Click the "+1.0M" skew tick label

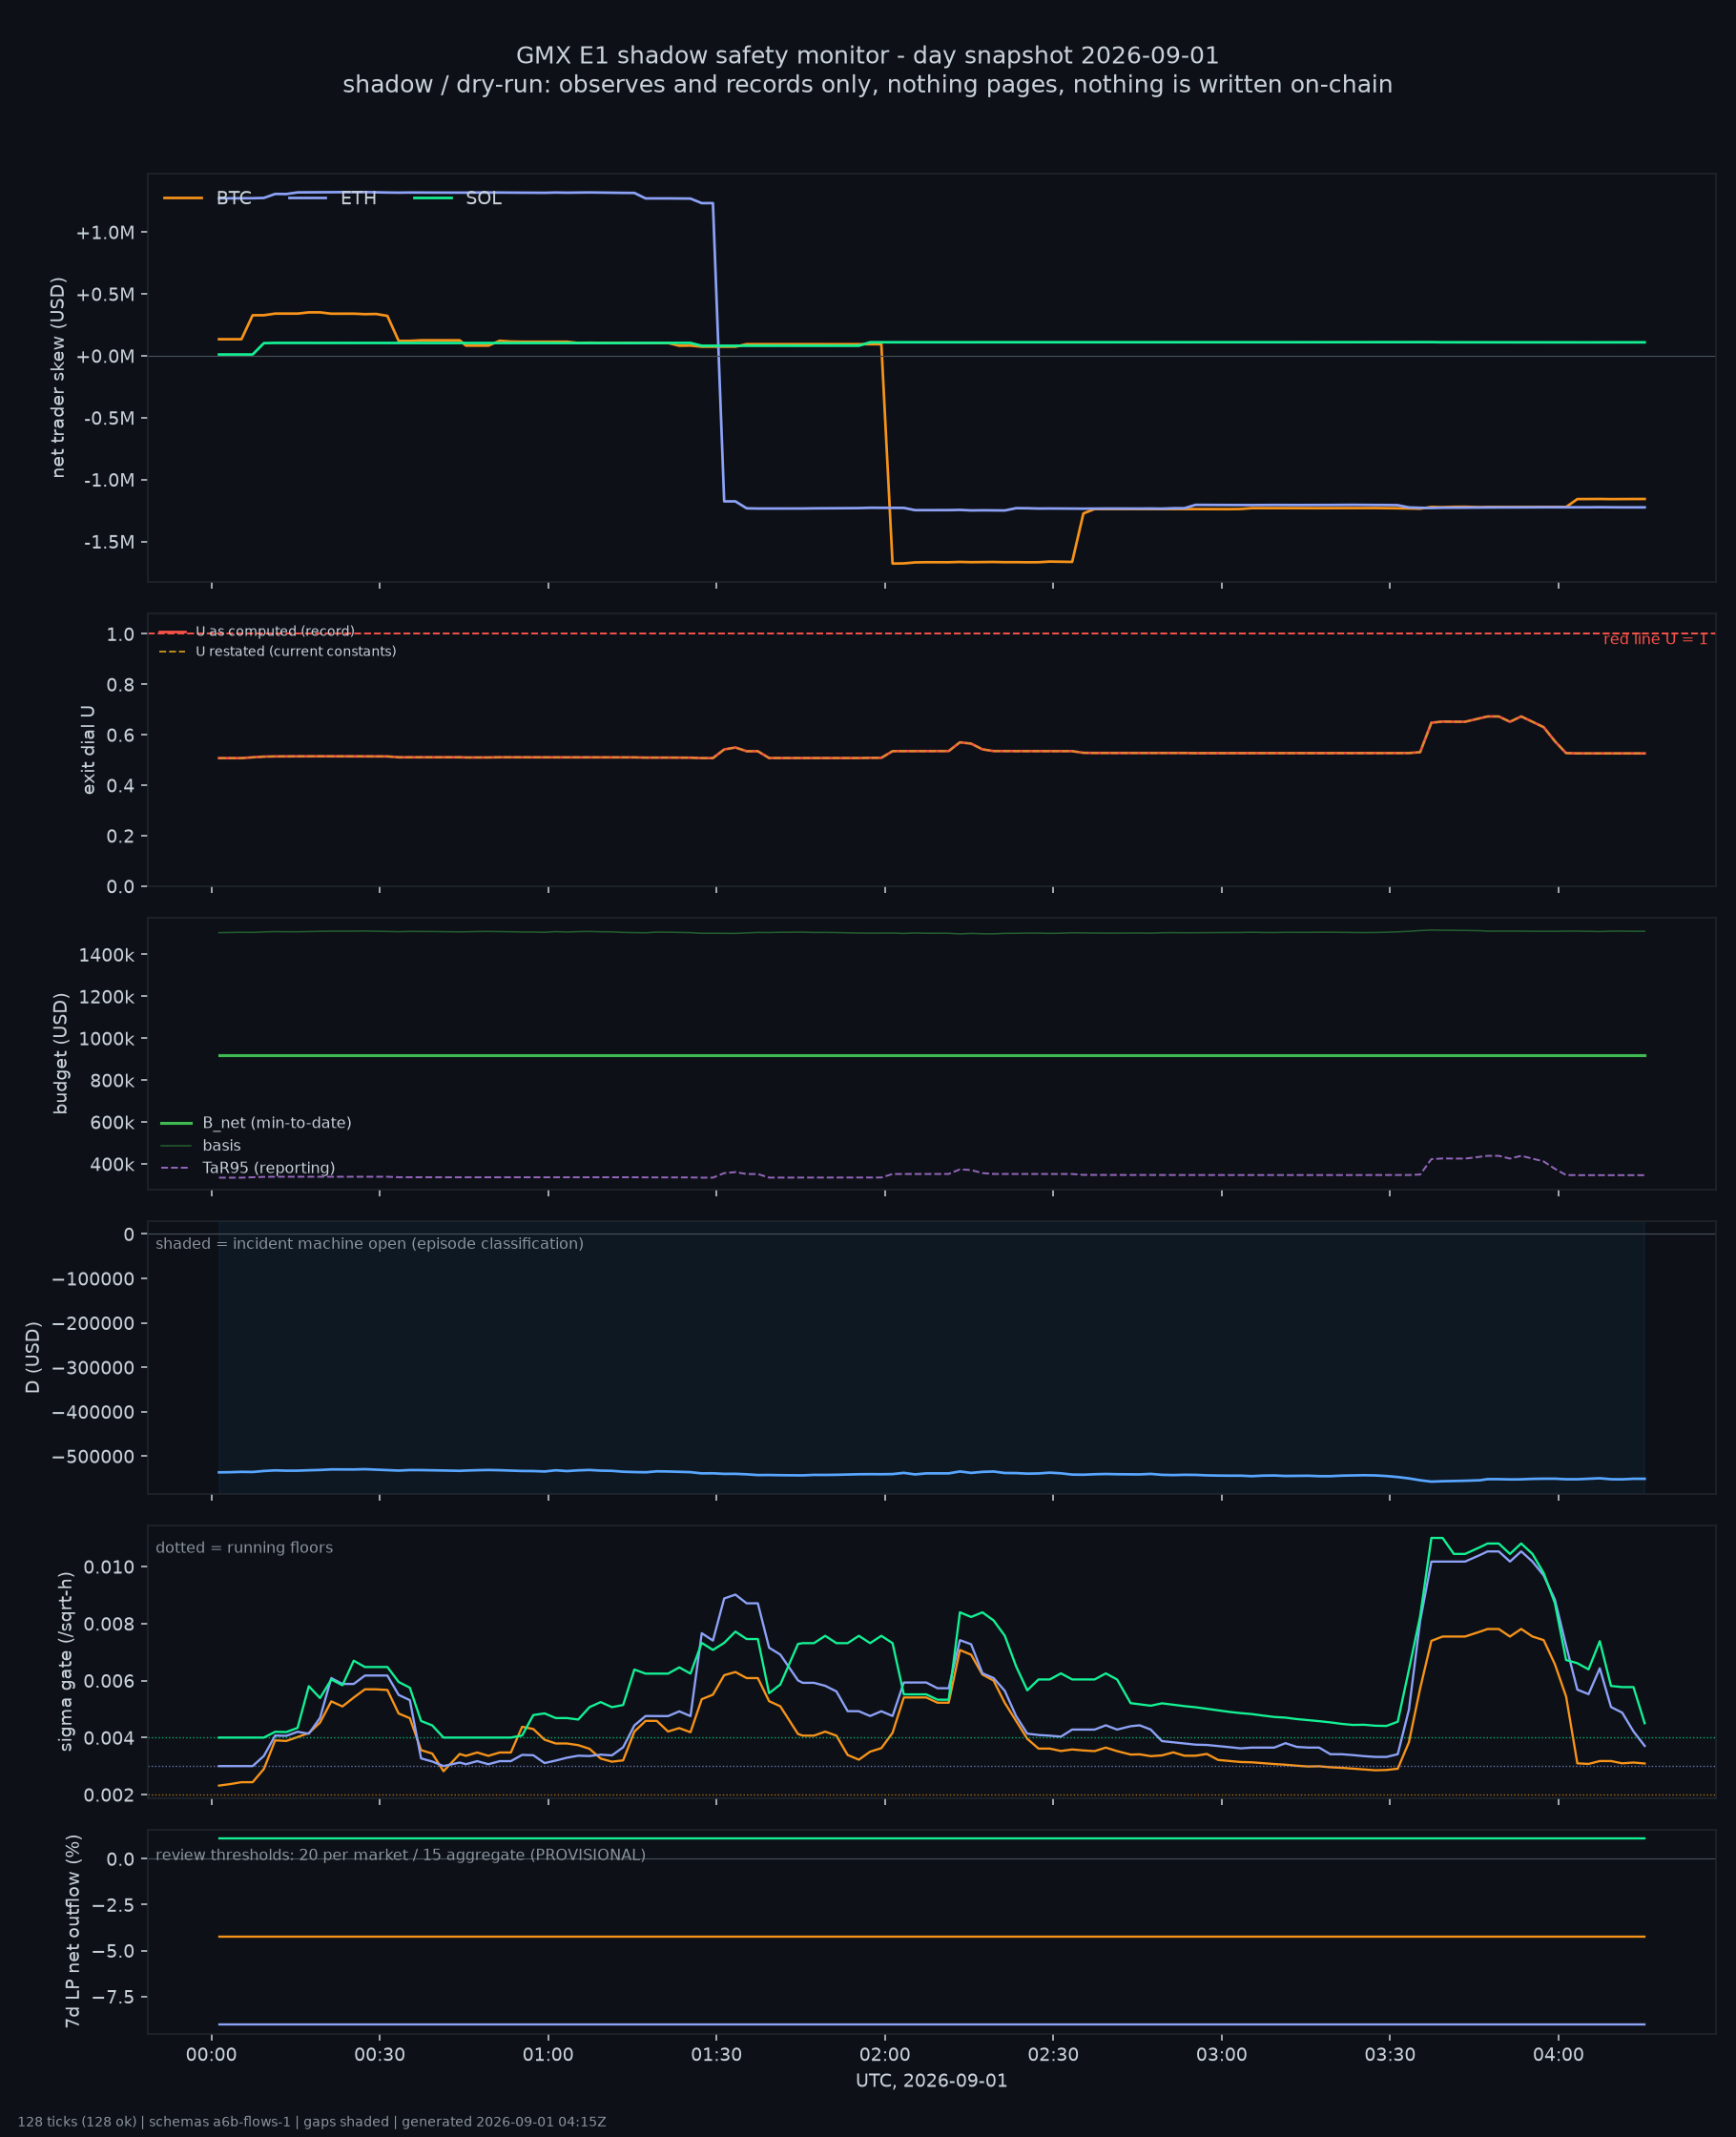[105, 233]
